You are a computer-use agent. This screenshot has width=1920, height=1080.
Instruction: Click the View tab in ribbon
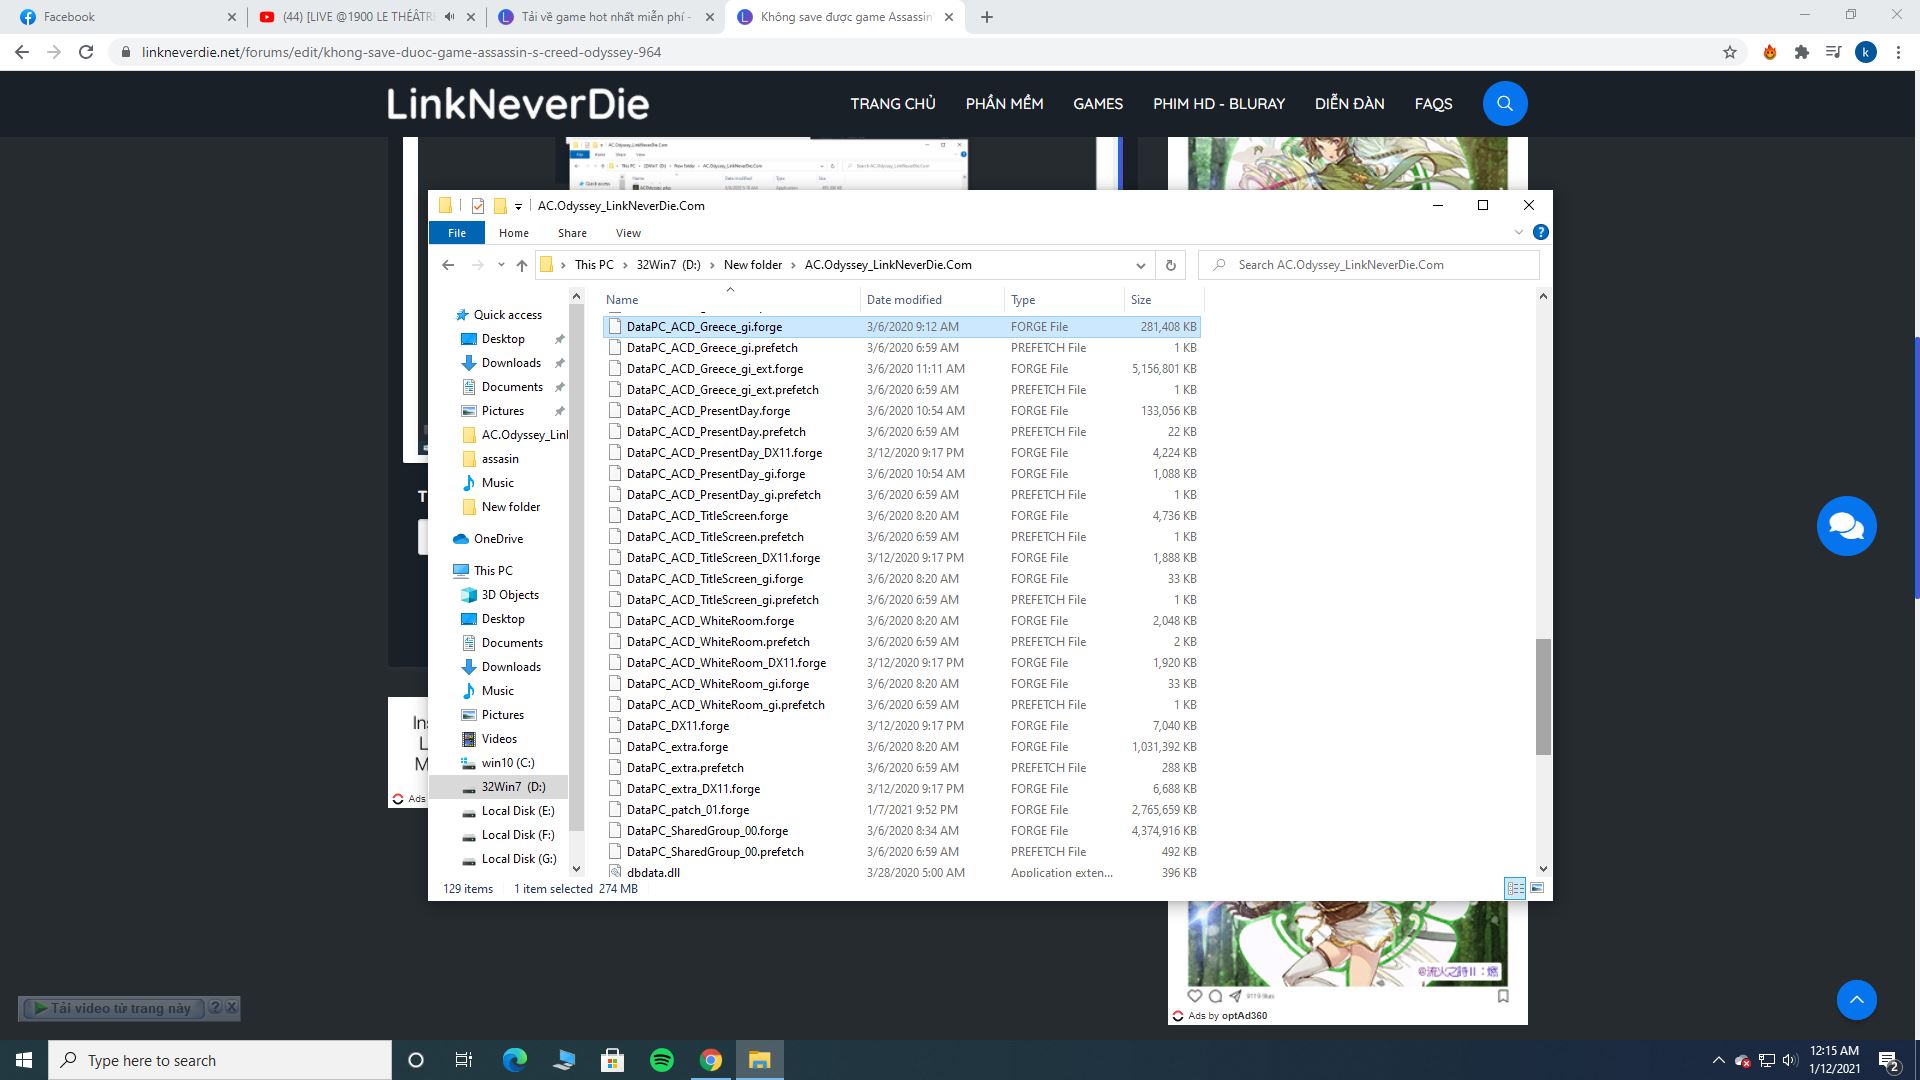pos(629,232)
